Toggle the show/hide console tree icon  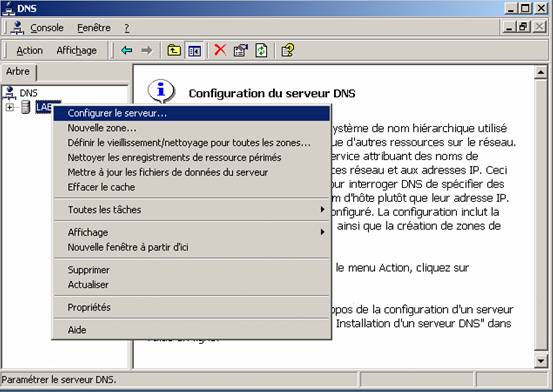point(194,51)
